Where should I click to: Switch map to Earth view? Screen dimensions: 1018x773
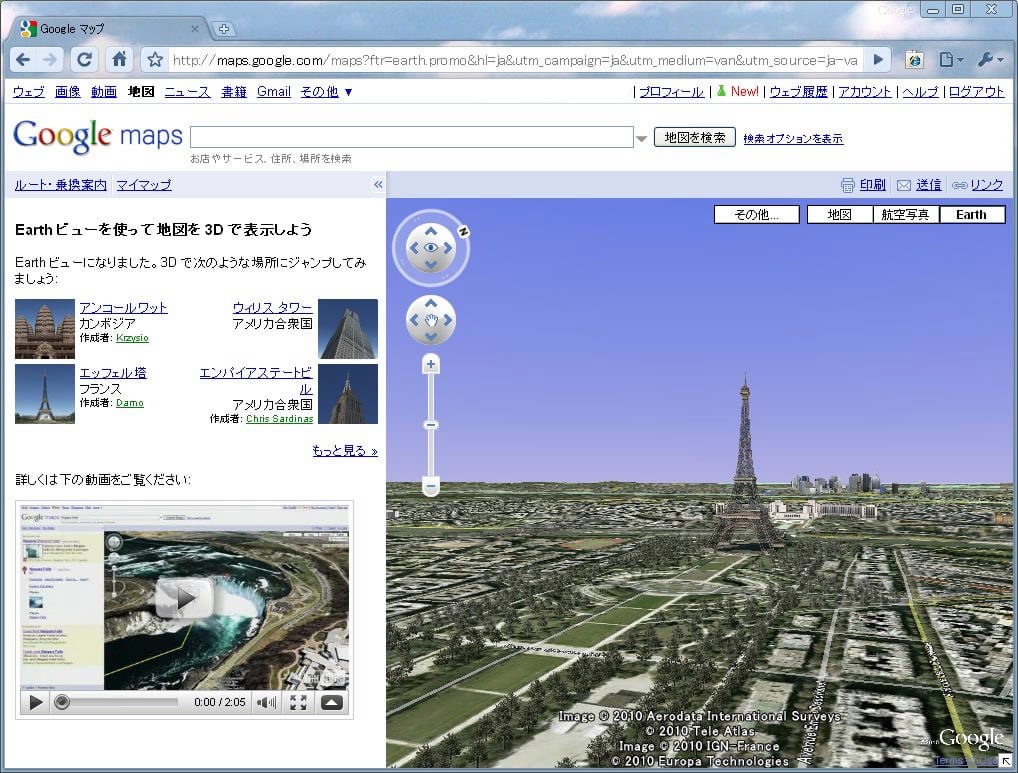coord(971,214)
